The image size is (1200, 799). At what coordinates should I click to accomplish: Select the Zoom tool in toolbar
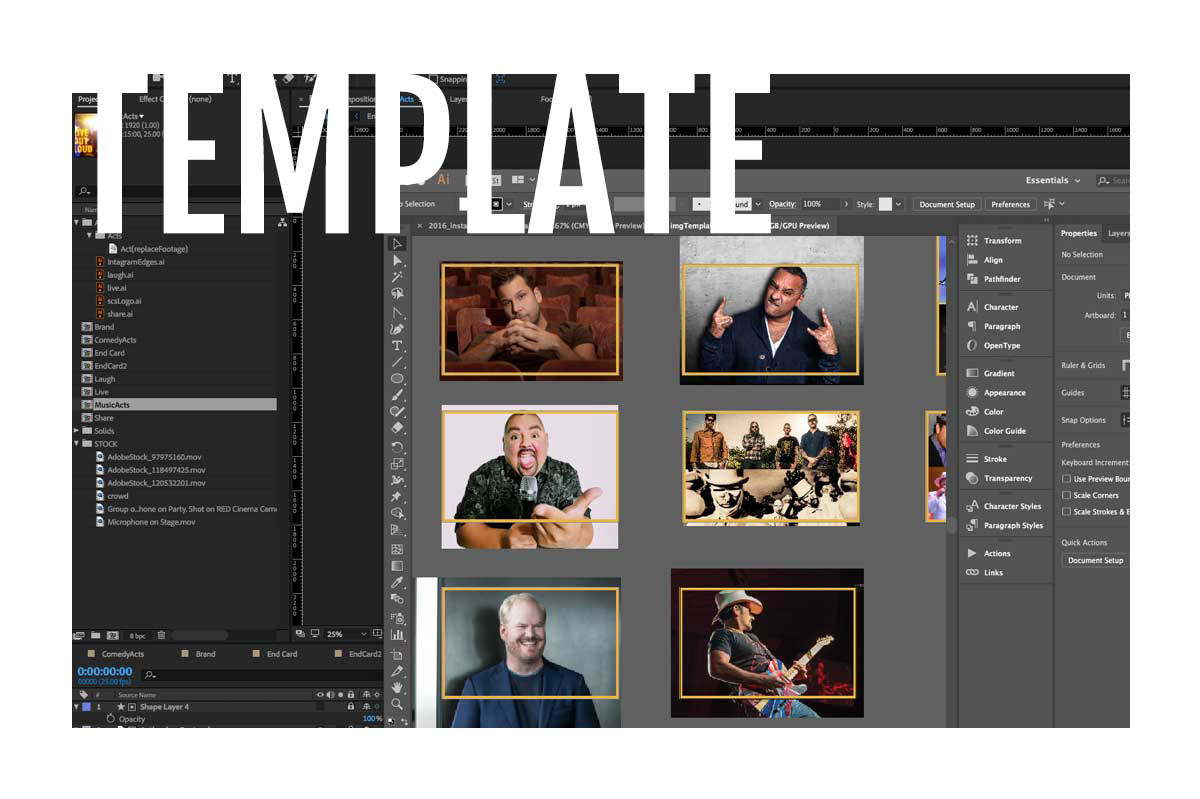(397, 704)
